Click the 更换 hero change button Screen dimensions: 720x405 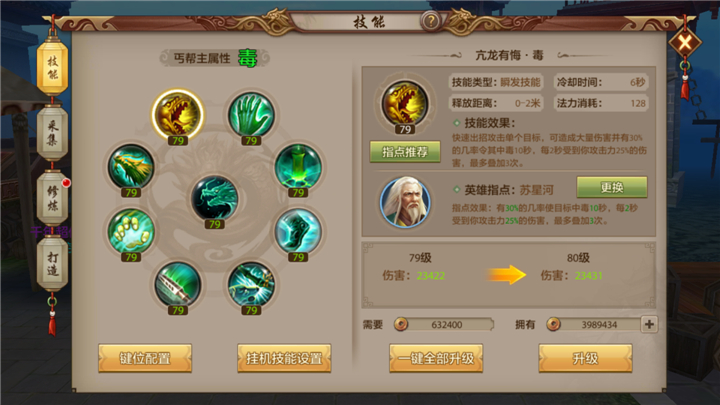[x=612, y=187]
